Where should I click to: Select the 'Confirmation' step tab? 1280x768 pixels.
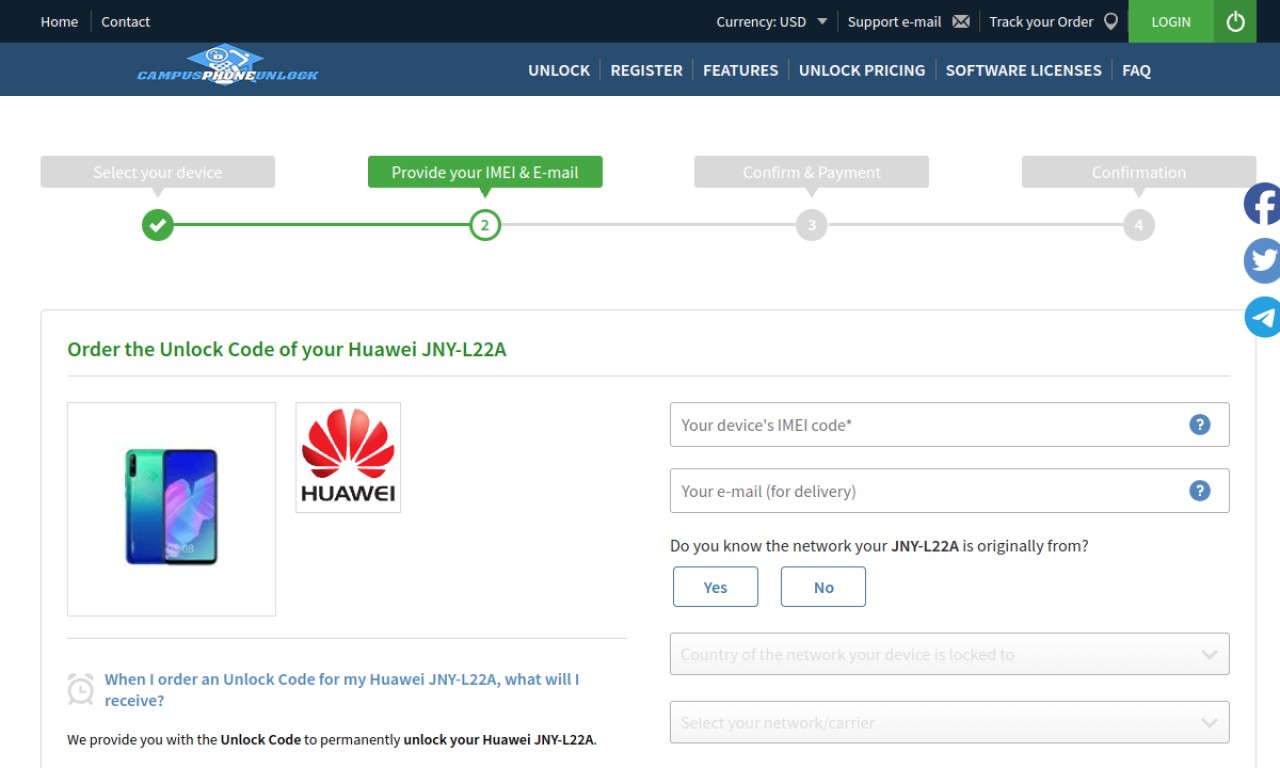click(x=1139, y=172)
